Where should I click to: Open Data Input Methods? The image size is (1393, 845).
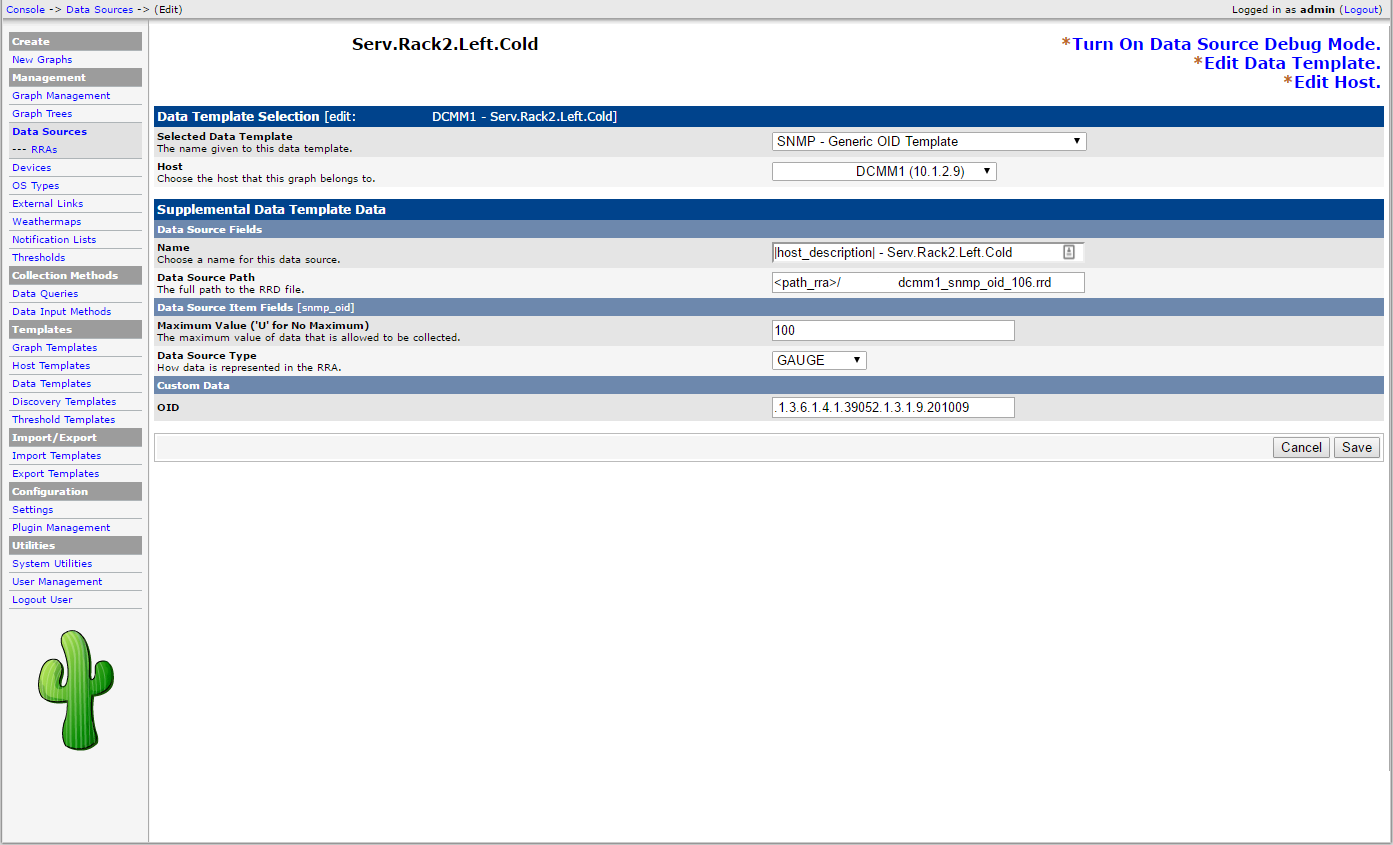tap(61, 312)
